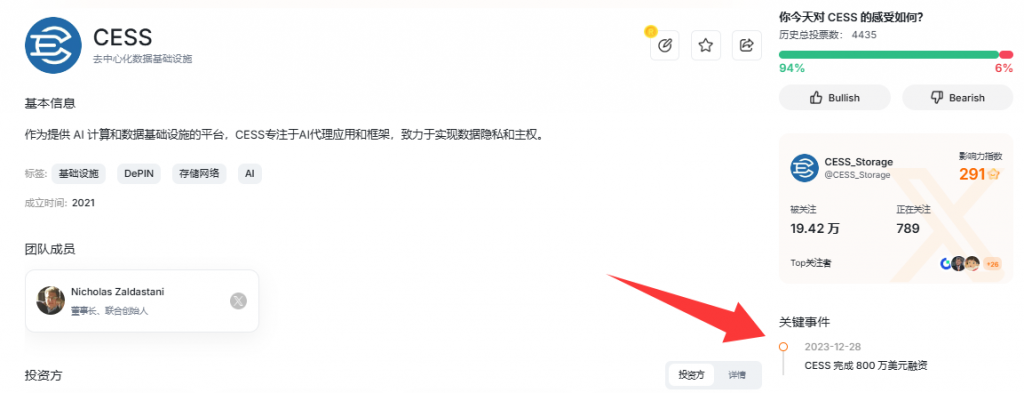Image resolution: width=1024 pixels, height=393 pixels.
Task: Click the Top关注者 avatars group
Action: [960, 264]
